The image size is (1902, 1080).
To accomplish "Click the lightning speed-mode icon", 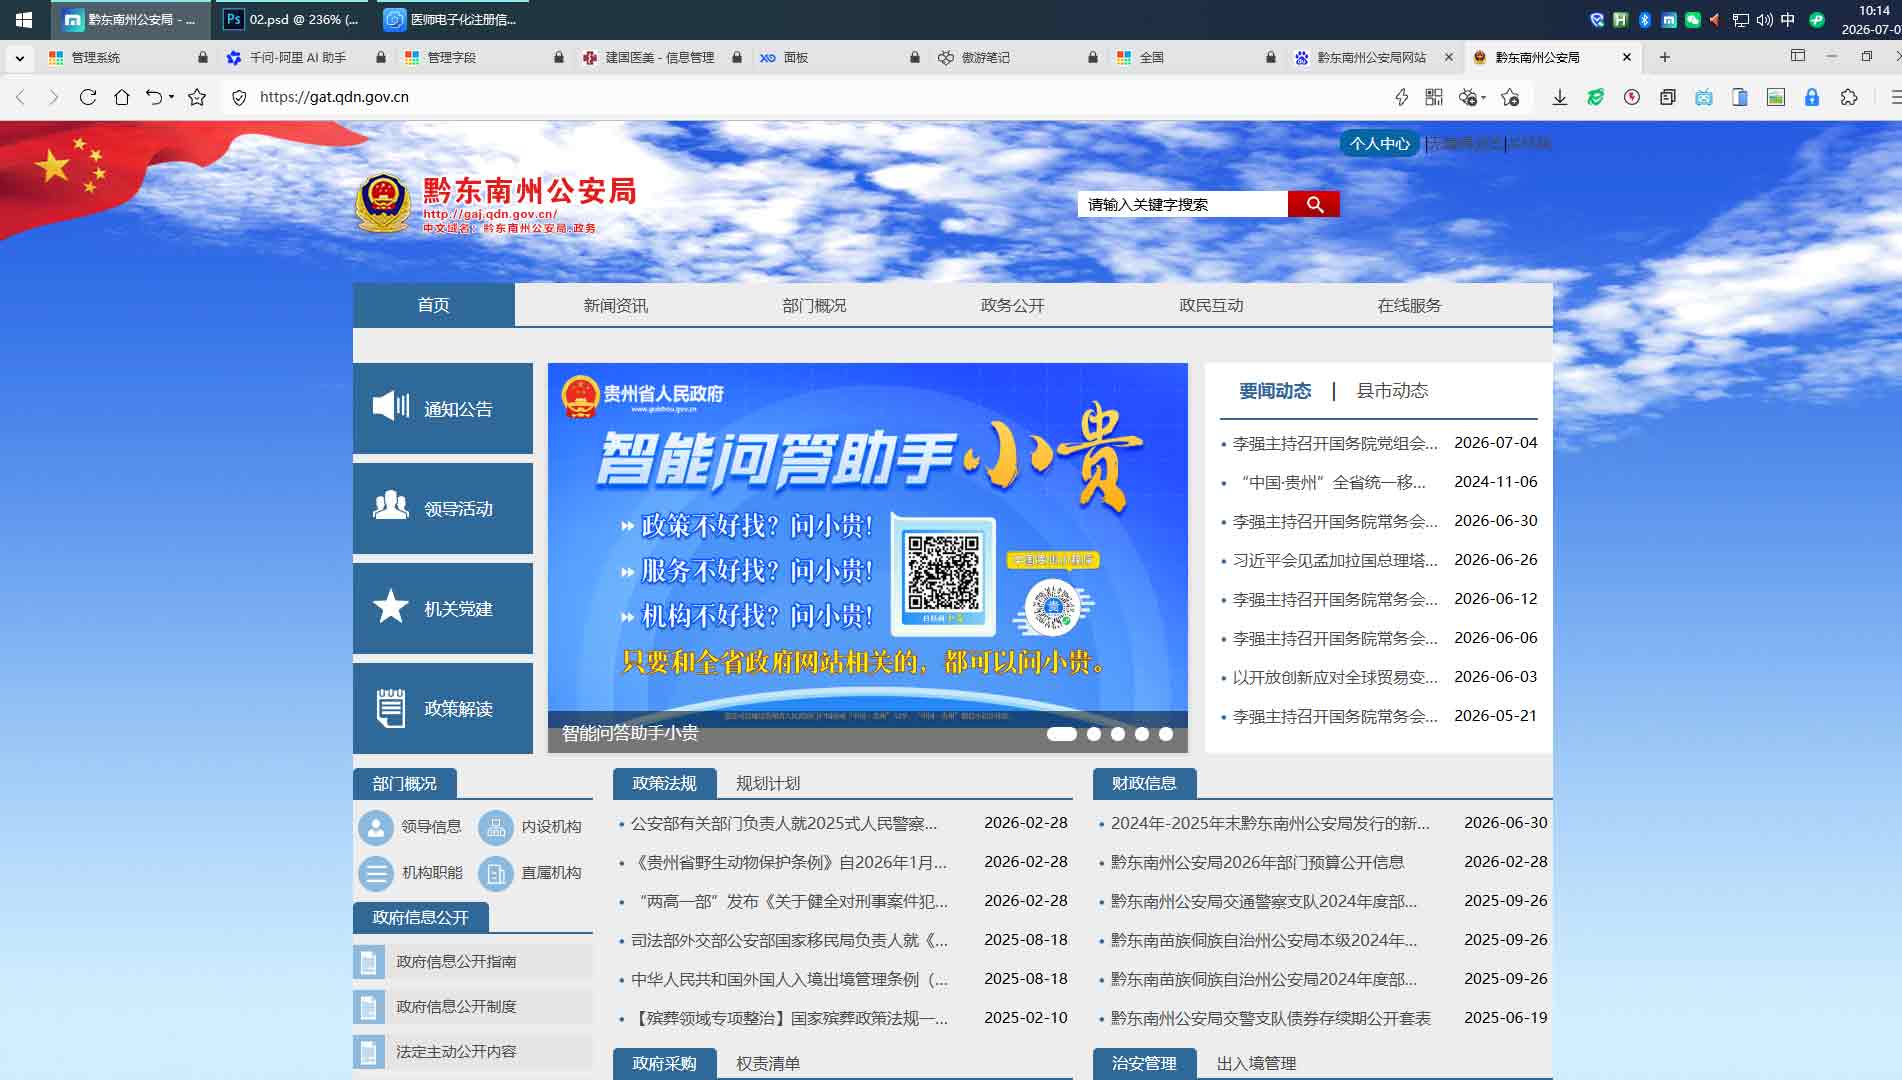I will [1401, 97].
